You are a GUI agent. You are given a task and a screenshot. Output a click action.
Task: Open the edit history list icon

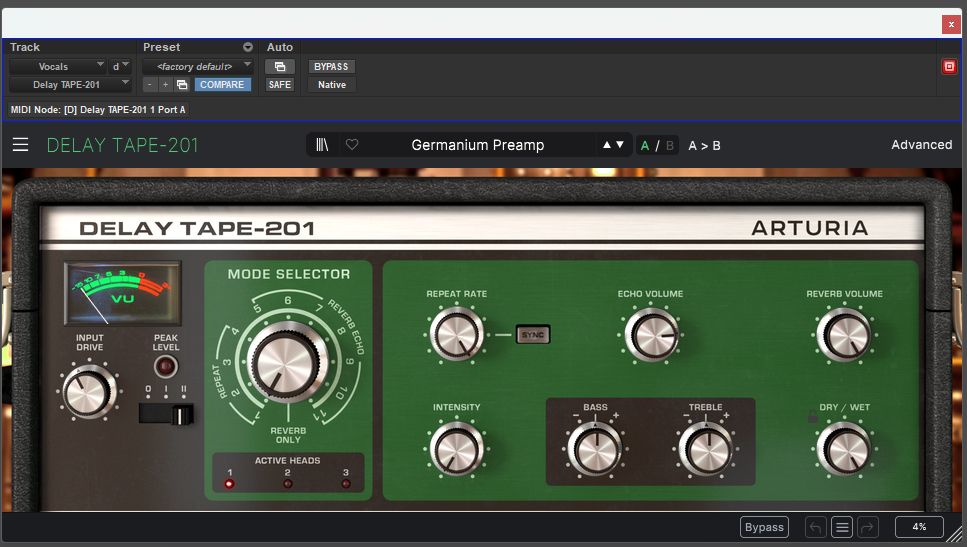point(842,527)
